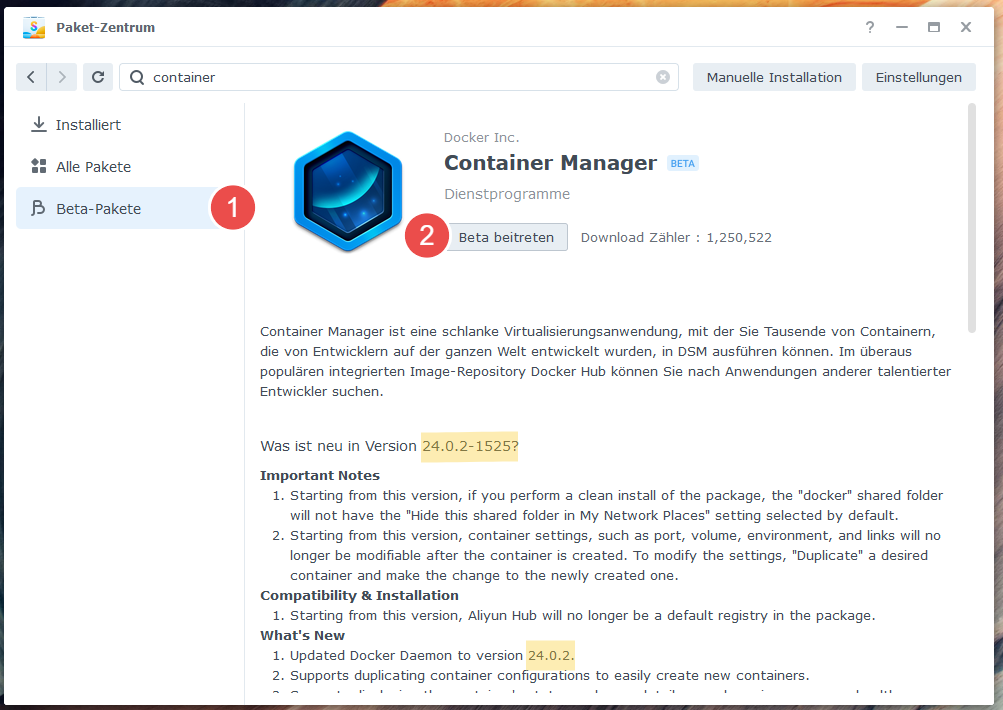Click the Container Manager title
The height and width of the screenshot is (710, 1003).
pyautogui.click(x=551, y=163)
